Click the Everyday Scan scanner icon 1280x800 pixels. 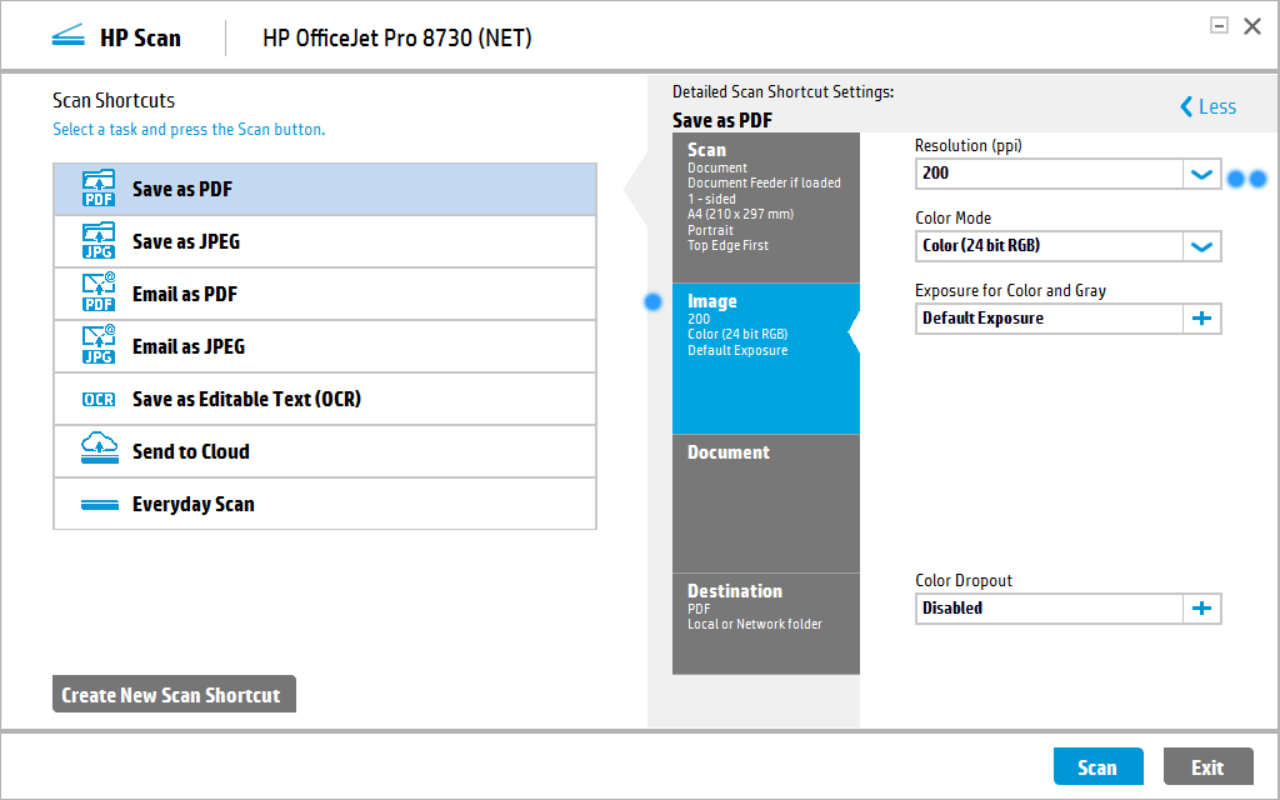tap(99, 505)
